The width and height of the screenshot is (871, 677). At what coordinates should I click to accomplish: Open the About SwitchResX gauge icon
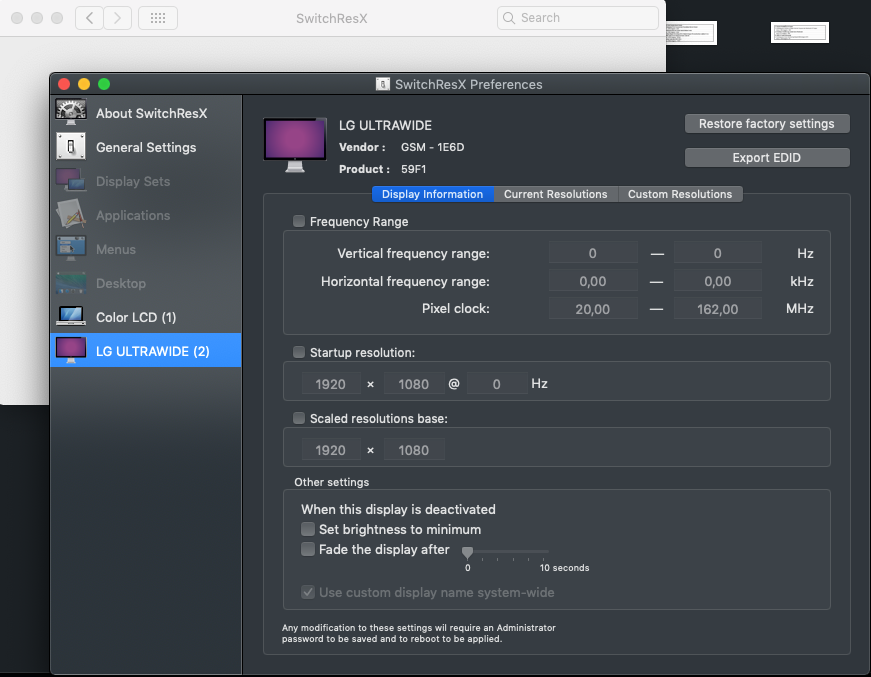point(71,113)
